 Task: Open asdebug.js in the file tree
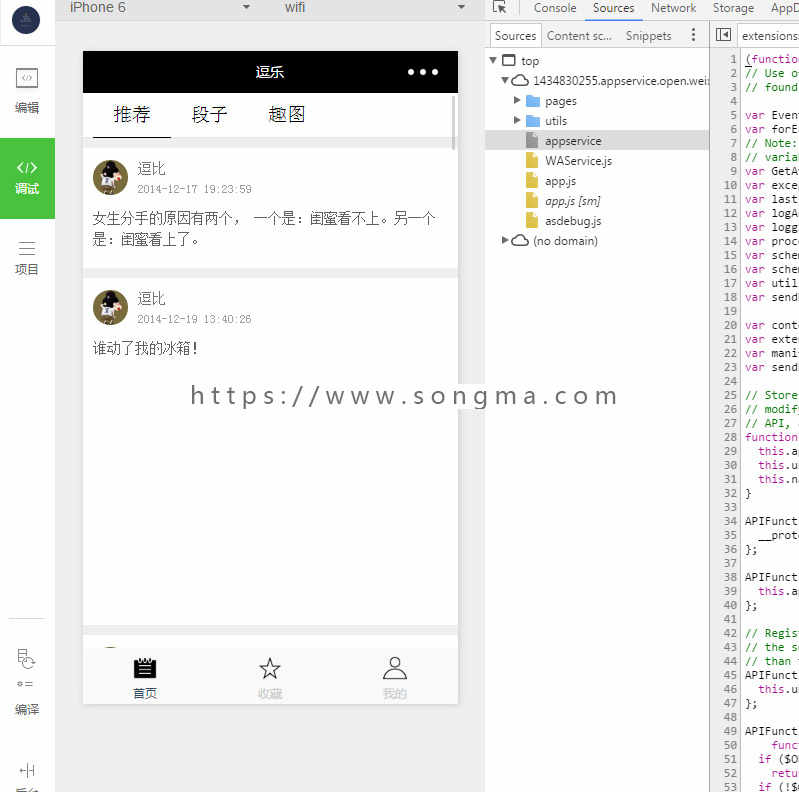(x=573, y=221)
